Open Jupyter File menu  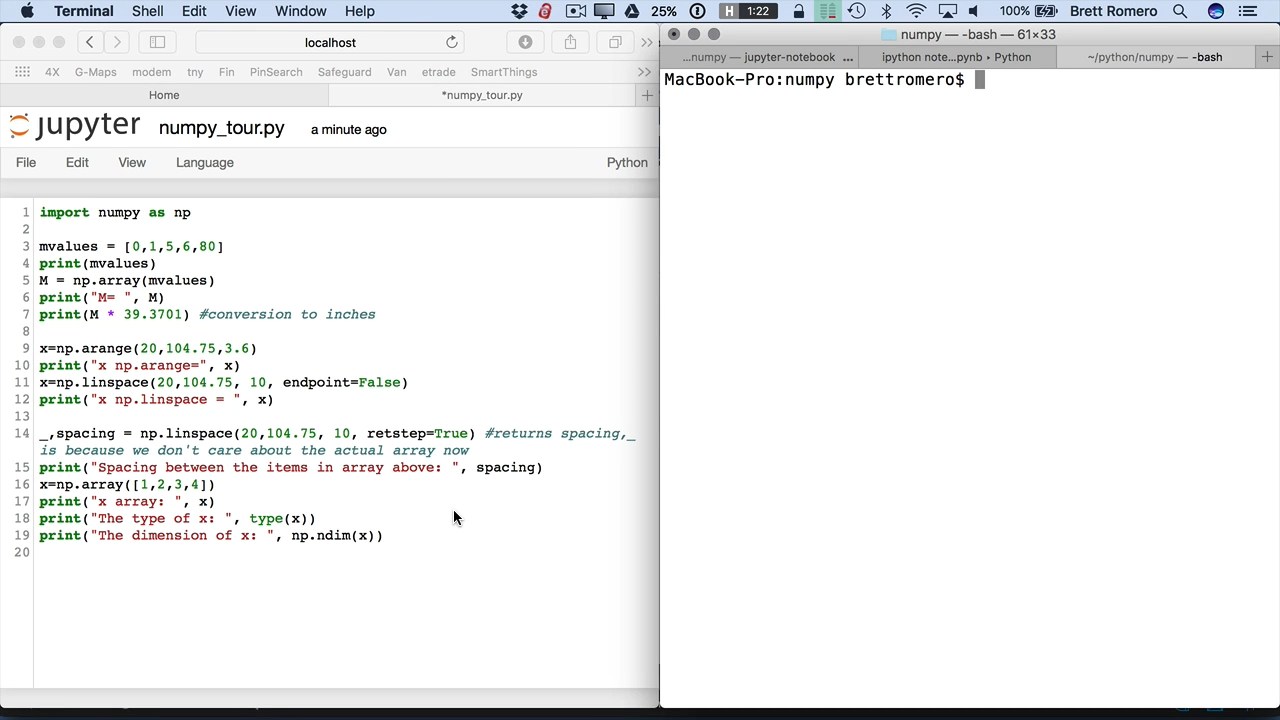pos(26,162)
